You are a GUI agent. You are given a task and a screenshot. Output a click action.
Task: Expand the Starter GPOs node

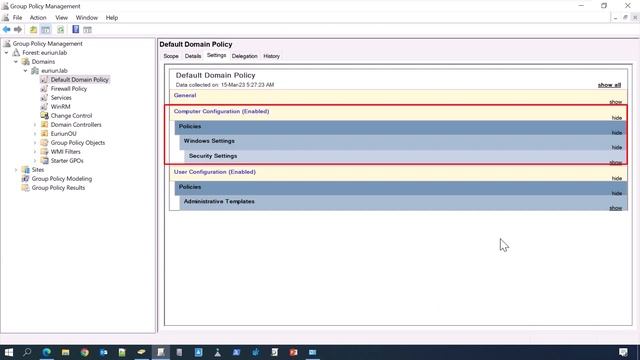coord(35,160)
